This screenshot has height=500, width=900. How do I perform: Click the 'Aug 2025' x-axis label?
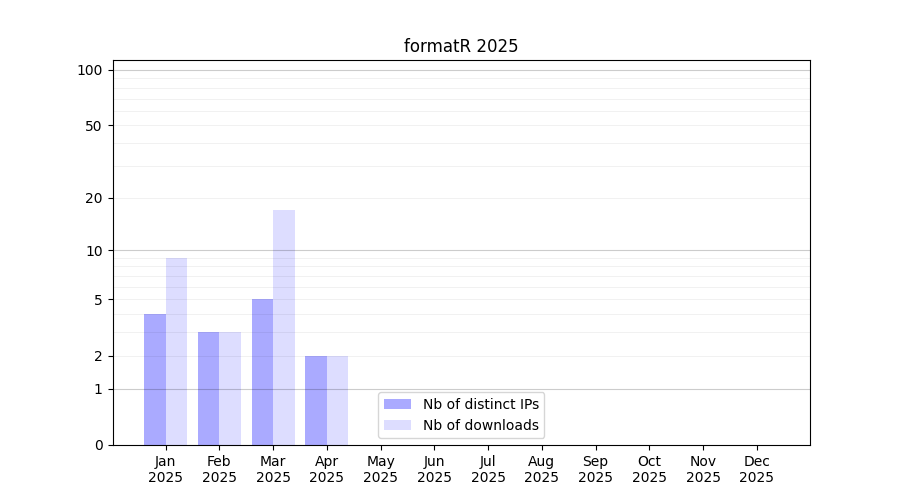point(541,469)
